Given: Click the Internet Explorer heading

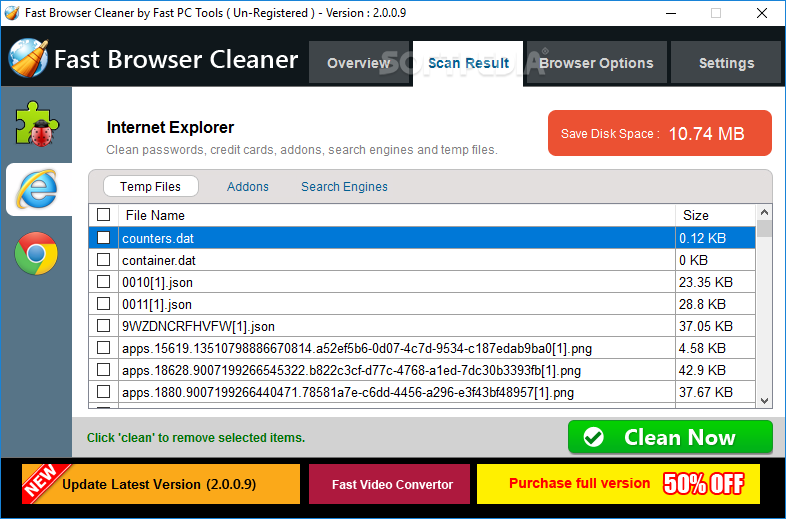Looking at the screenshot, I should (x=170, y=127).
